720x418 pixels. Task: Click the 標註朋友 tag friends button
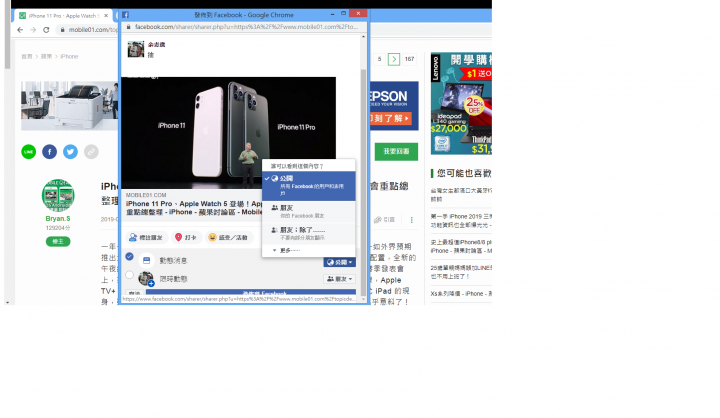[x=146, y=237]
